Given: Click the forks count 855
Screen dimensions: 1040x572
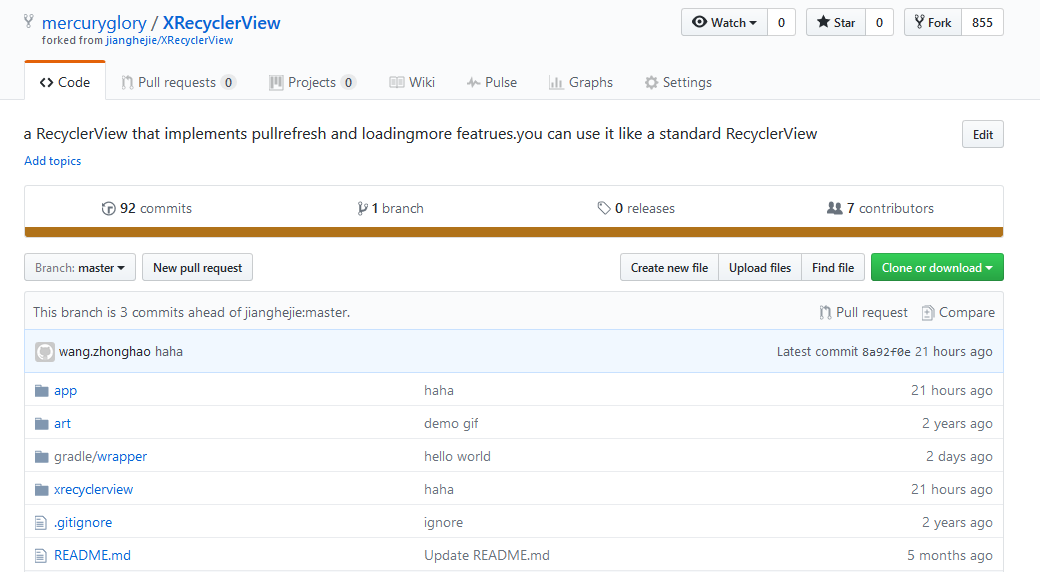Looking at the screenshot, I should (x=982, y=23).
